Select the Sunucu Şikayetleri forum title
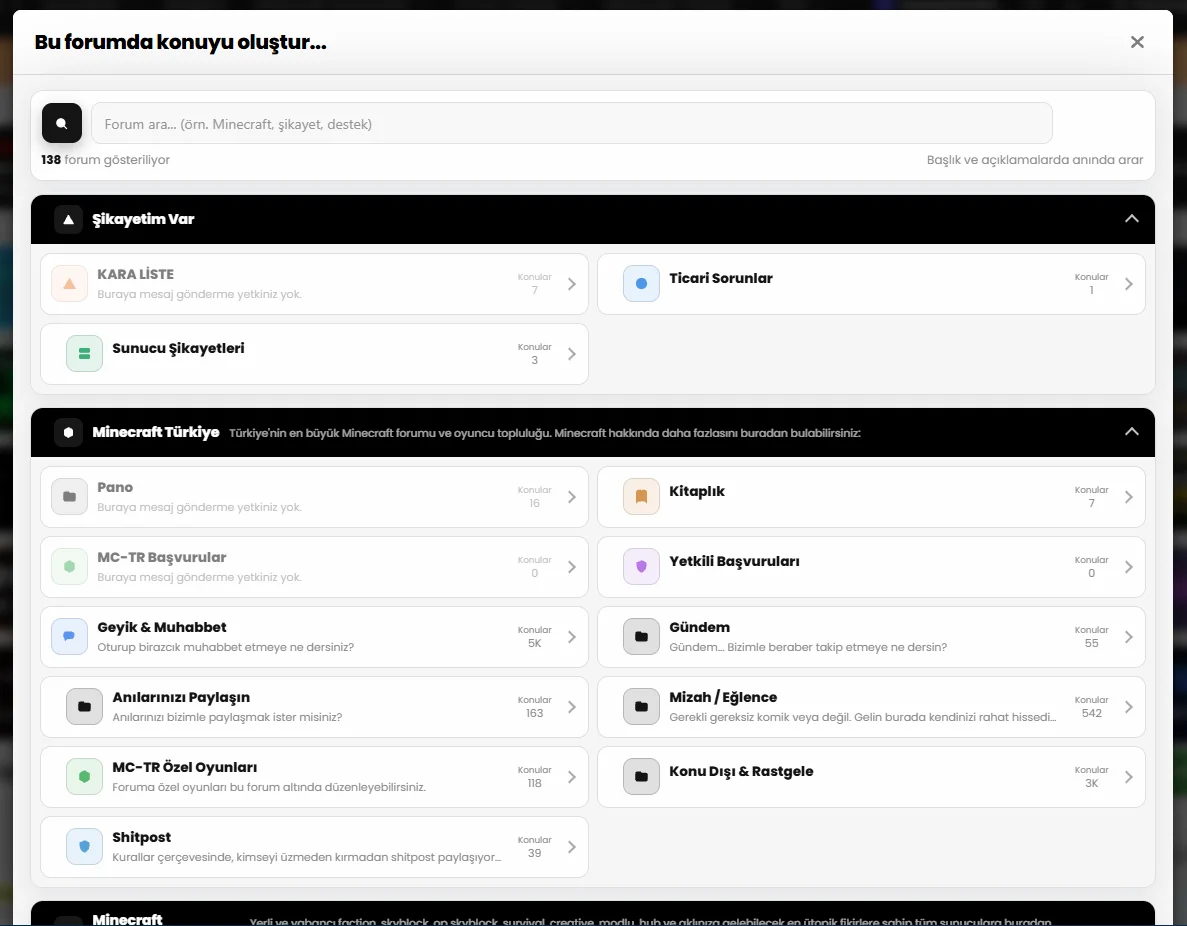1187x926 pixels. pyautogui.click(x=178, y=348)
